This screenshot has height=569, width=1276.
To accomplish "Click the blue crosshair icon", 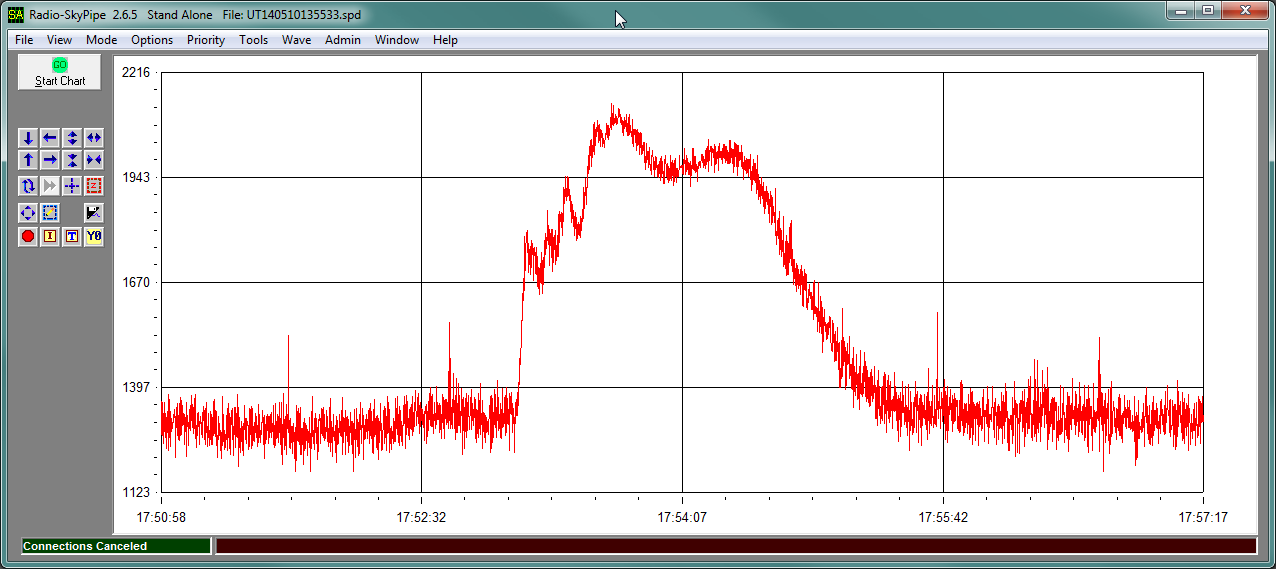I will pos(72,186).
